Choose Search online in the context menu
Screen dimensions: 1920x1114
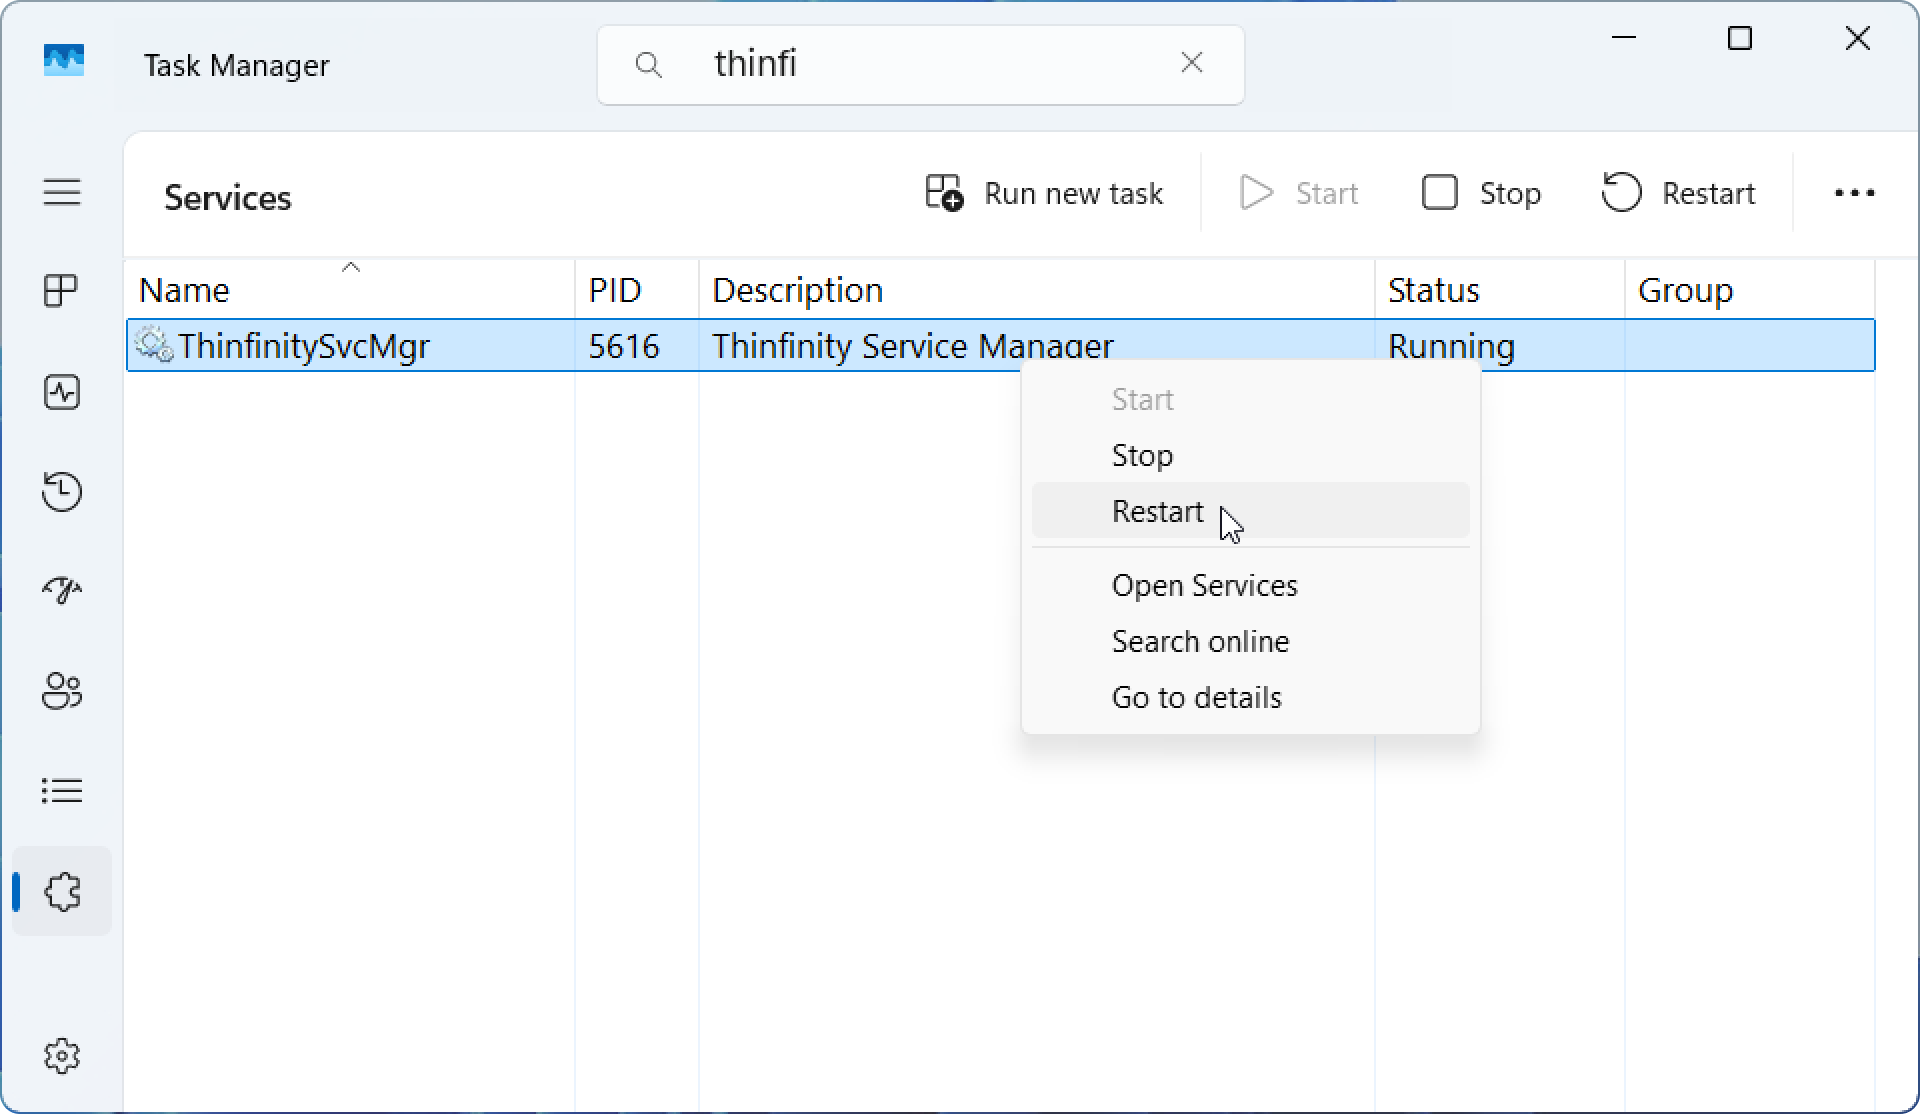(1250, 641)
